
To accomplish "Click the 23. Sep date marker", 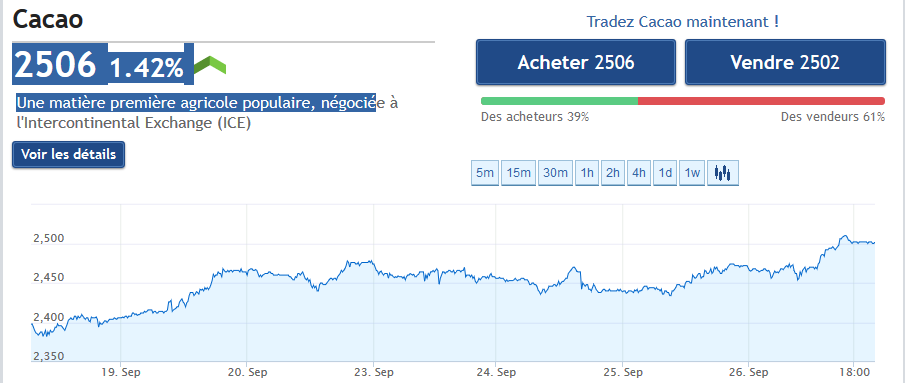I will pos(374,372).
